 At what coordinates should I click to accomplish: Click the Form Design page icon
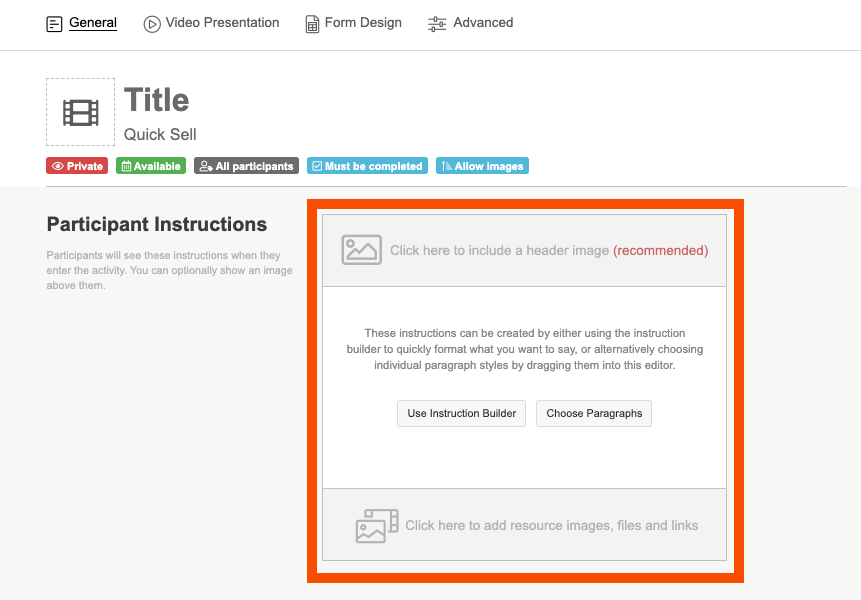coord(313,24)
